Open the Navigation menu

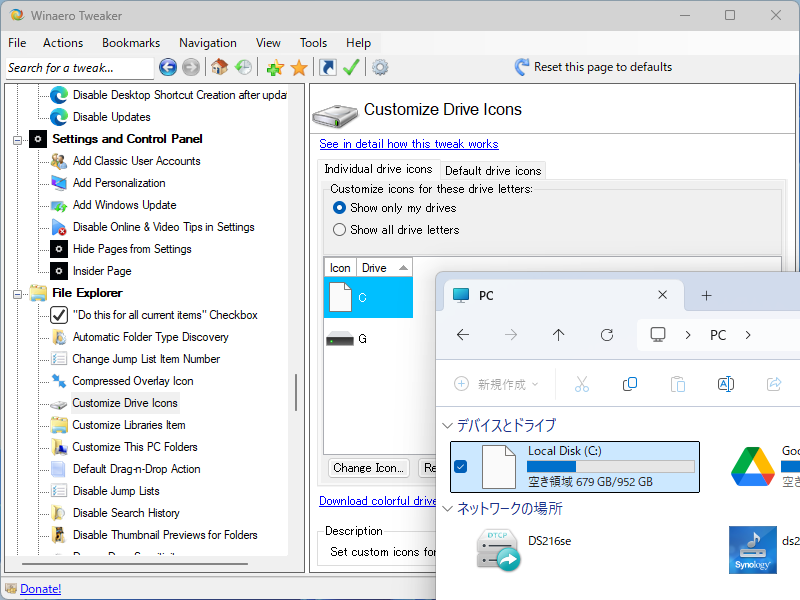(208, 43)
